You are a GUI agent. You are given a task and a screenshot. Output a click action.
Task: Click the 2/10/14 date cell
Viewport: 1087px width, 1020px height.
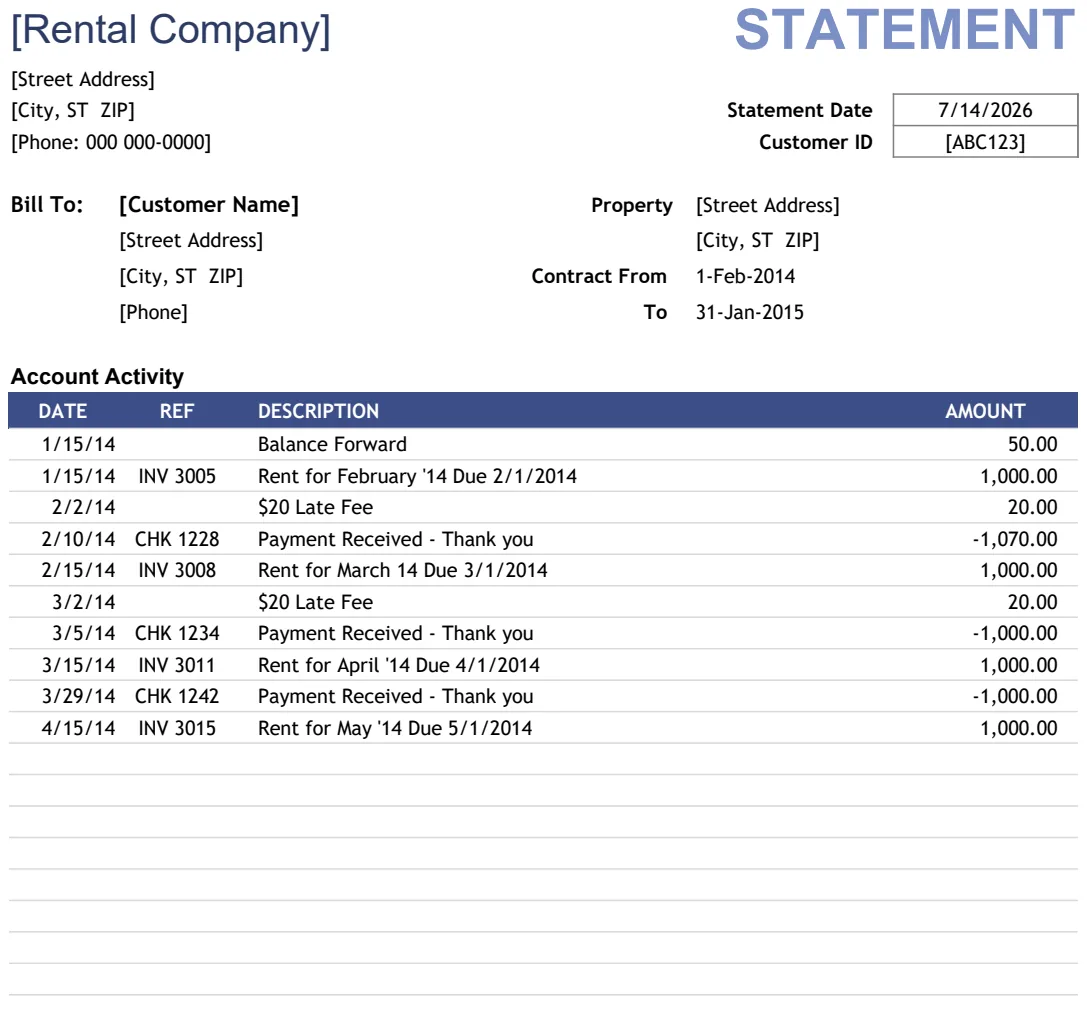click(x=78, y=539)
